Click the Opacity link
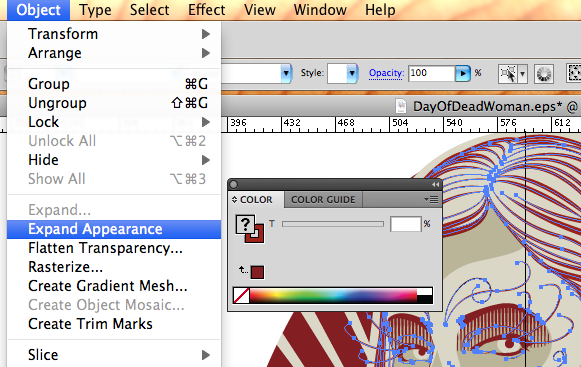 point(386,73)
